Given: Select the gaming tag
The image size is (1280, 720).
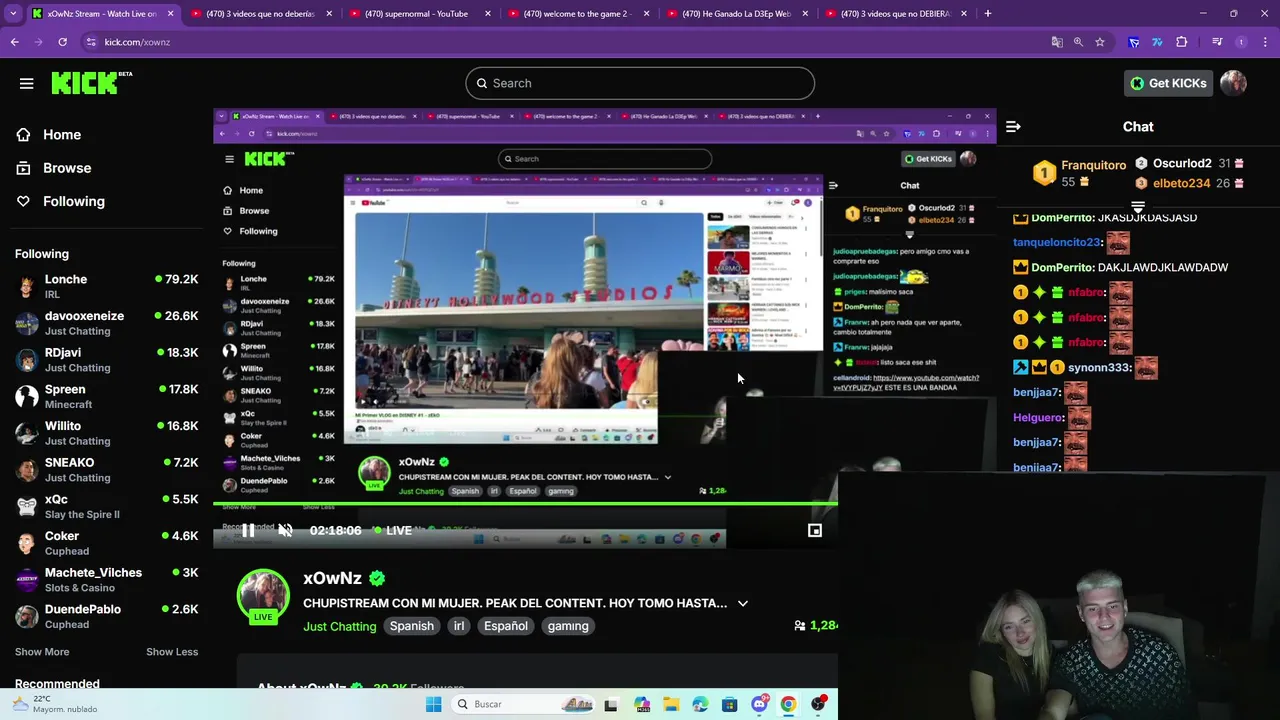Looking at the screenshot, I should [x=568, y=626].
